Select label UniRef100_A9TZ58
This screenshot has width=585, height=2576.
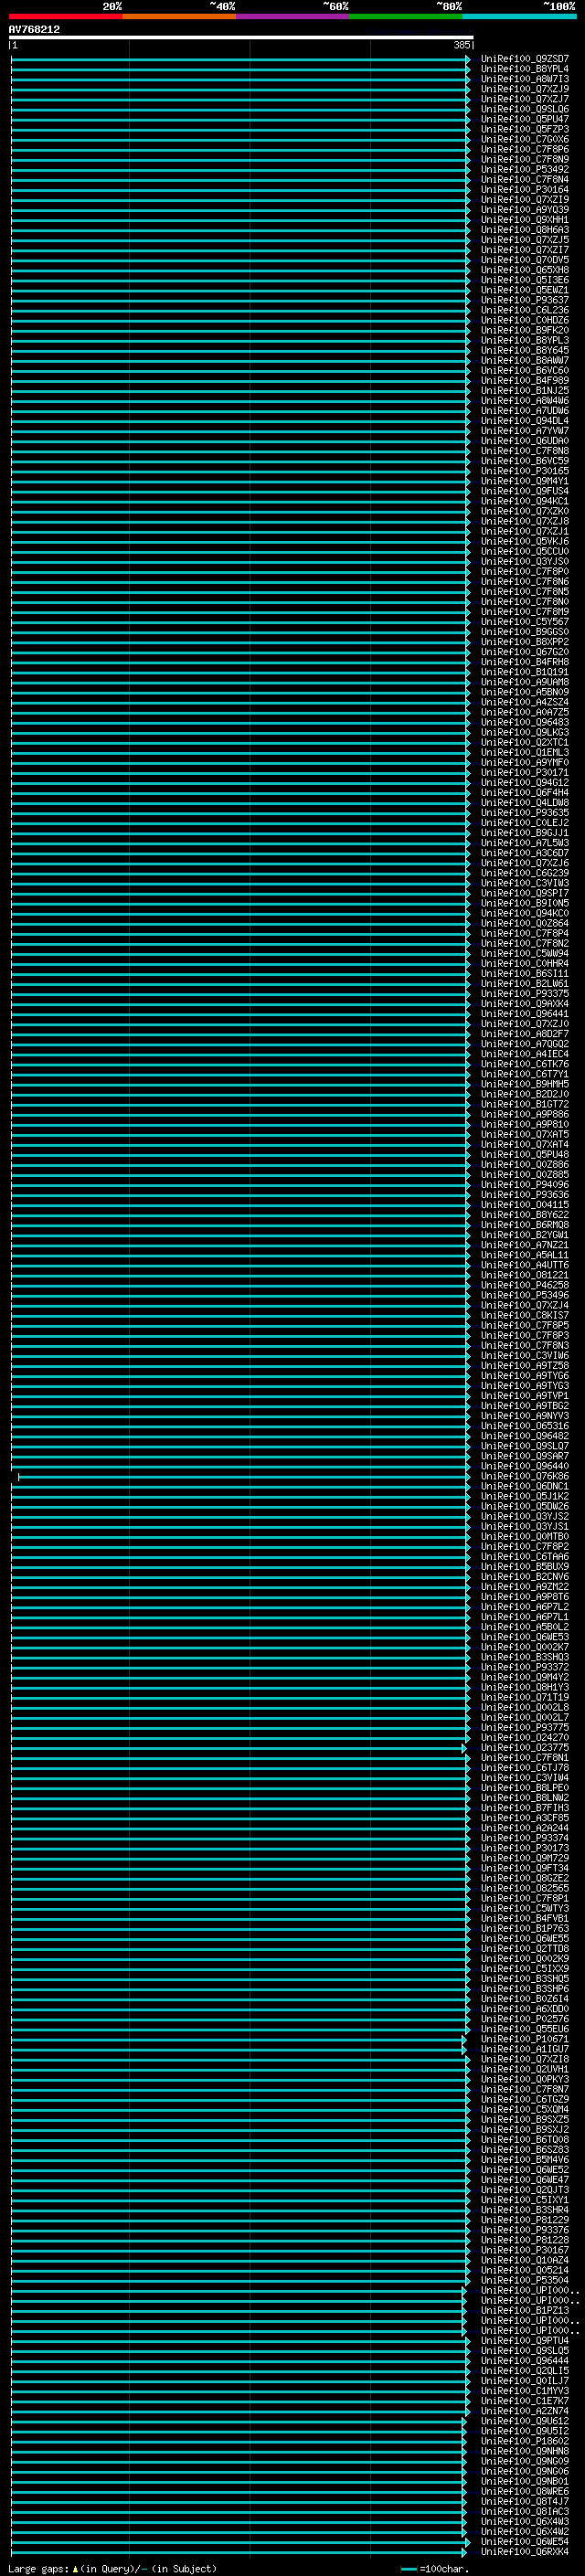524,1365
